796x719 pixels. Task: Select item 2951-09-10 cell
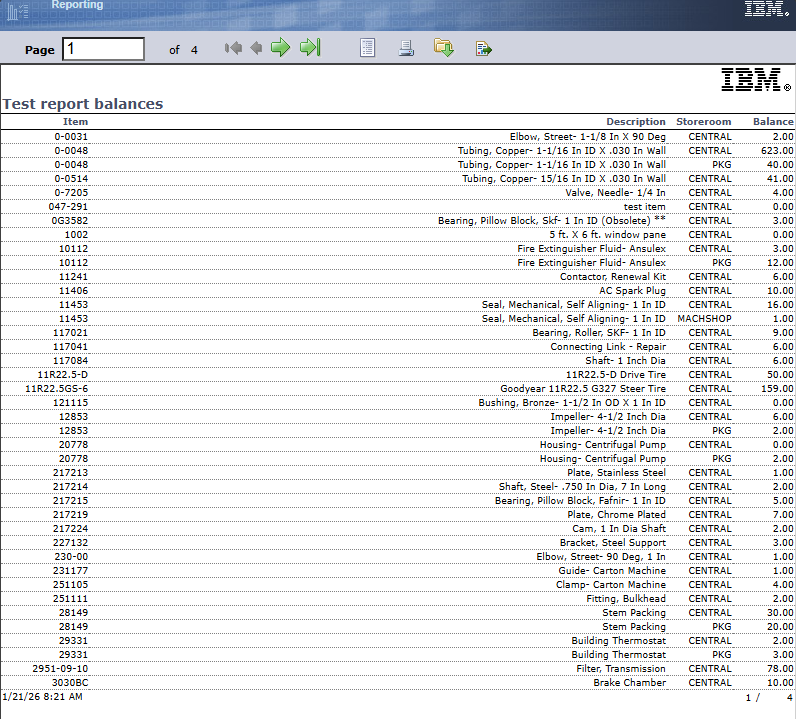click(60, 669)
